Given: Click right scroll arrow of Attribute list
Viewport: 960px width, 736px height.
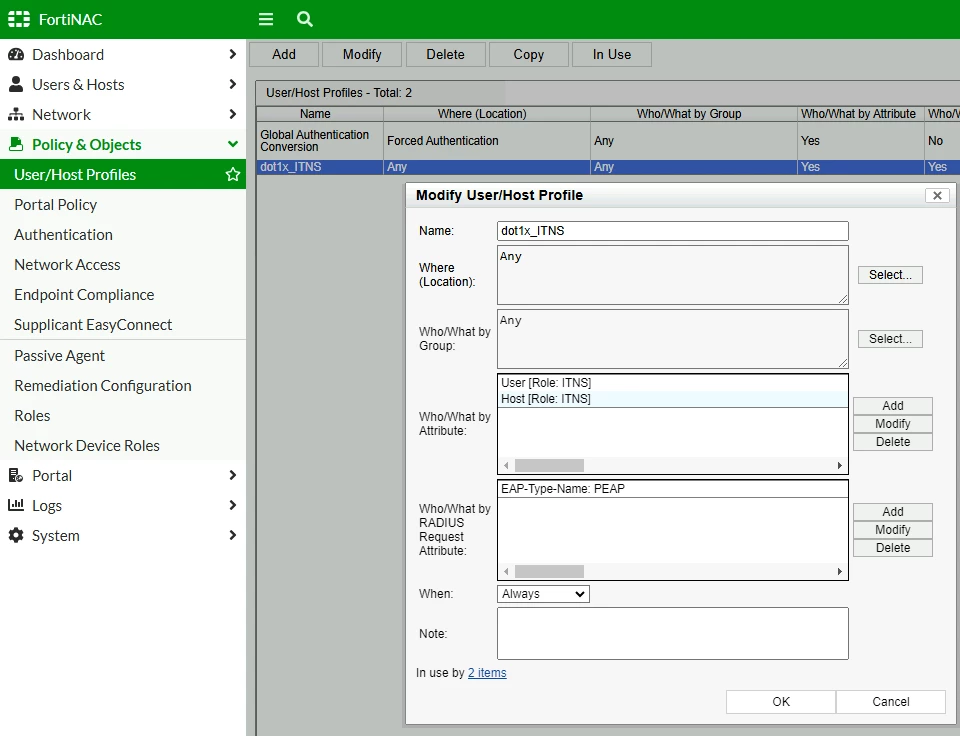Looking at the screenshot, I should pyautogui.click(x=839, y=465).
